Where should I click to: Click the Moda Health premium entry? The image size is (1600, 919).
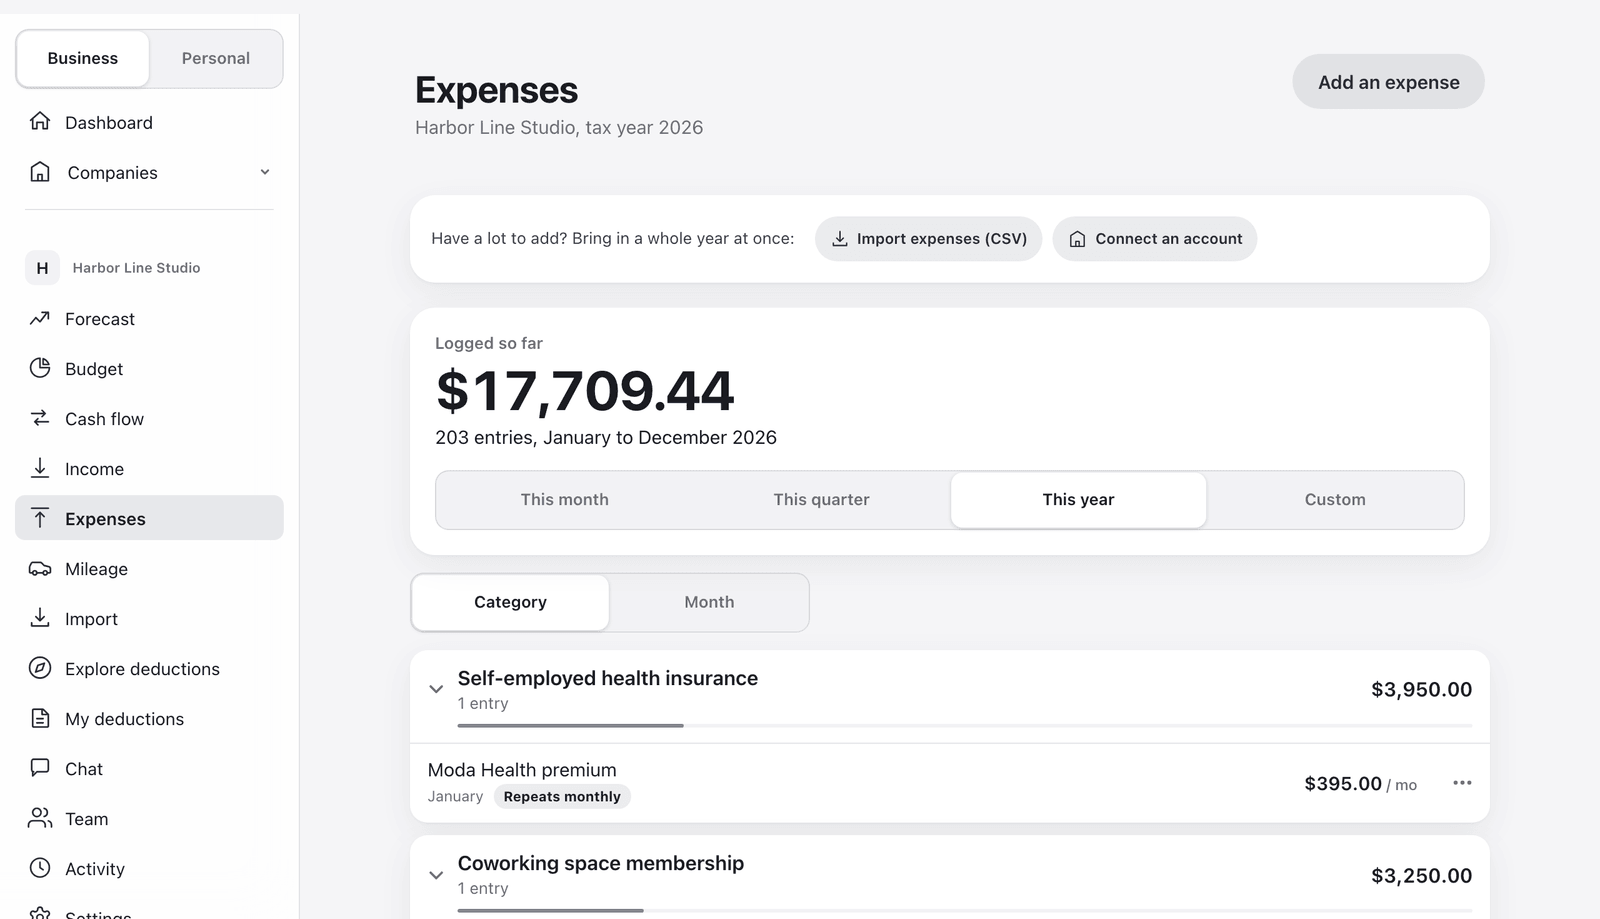(x=950, y=783)
